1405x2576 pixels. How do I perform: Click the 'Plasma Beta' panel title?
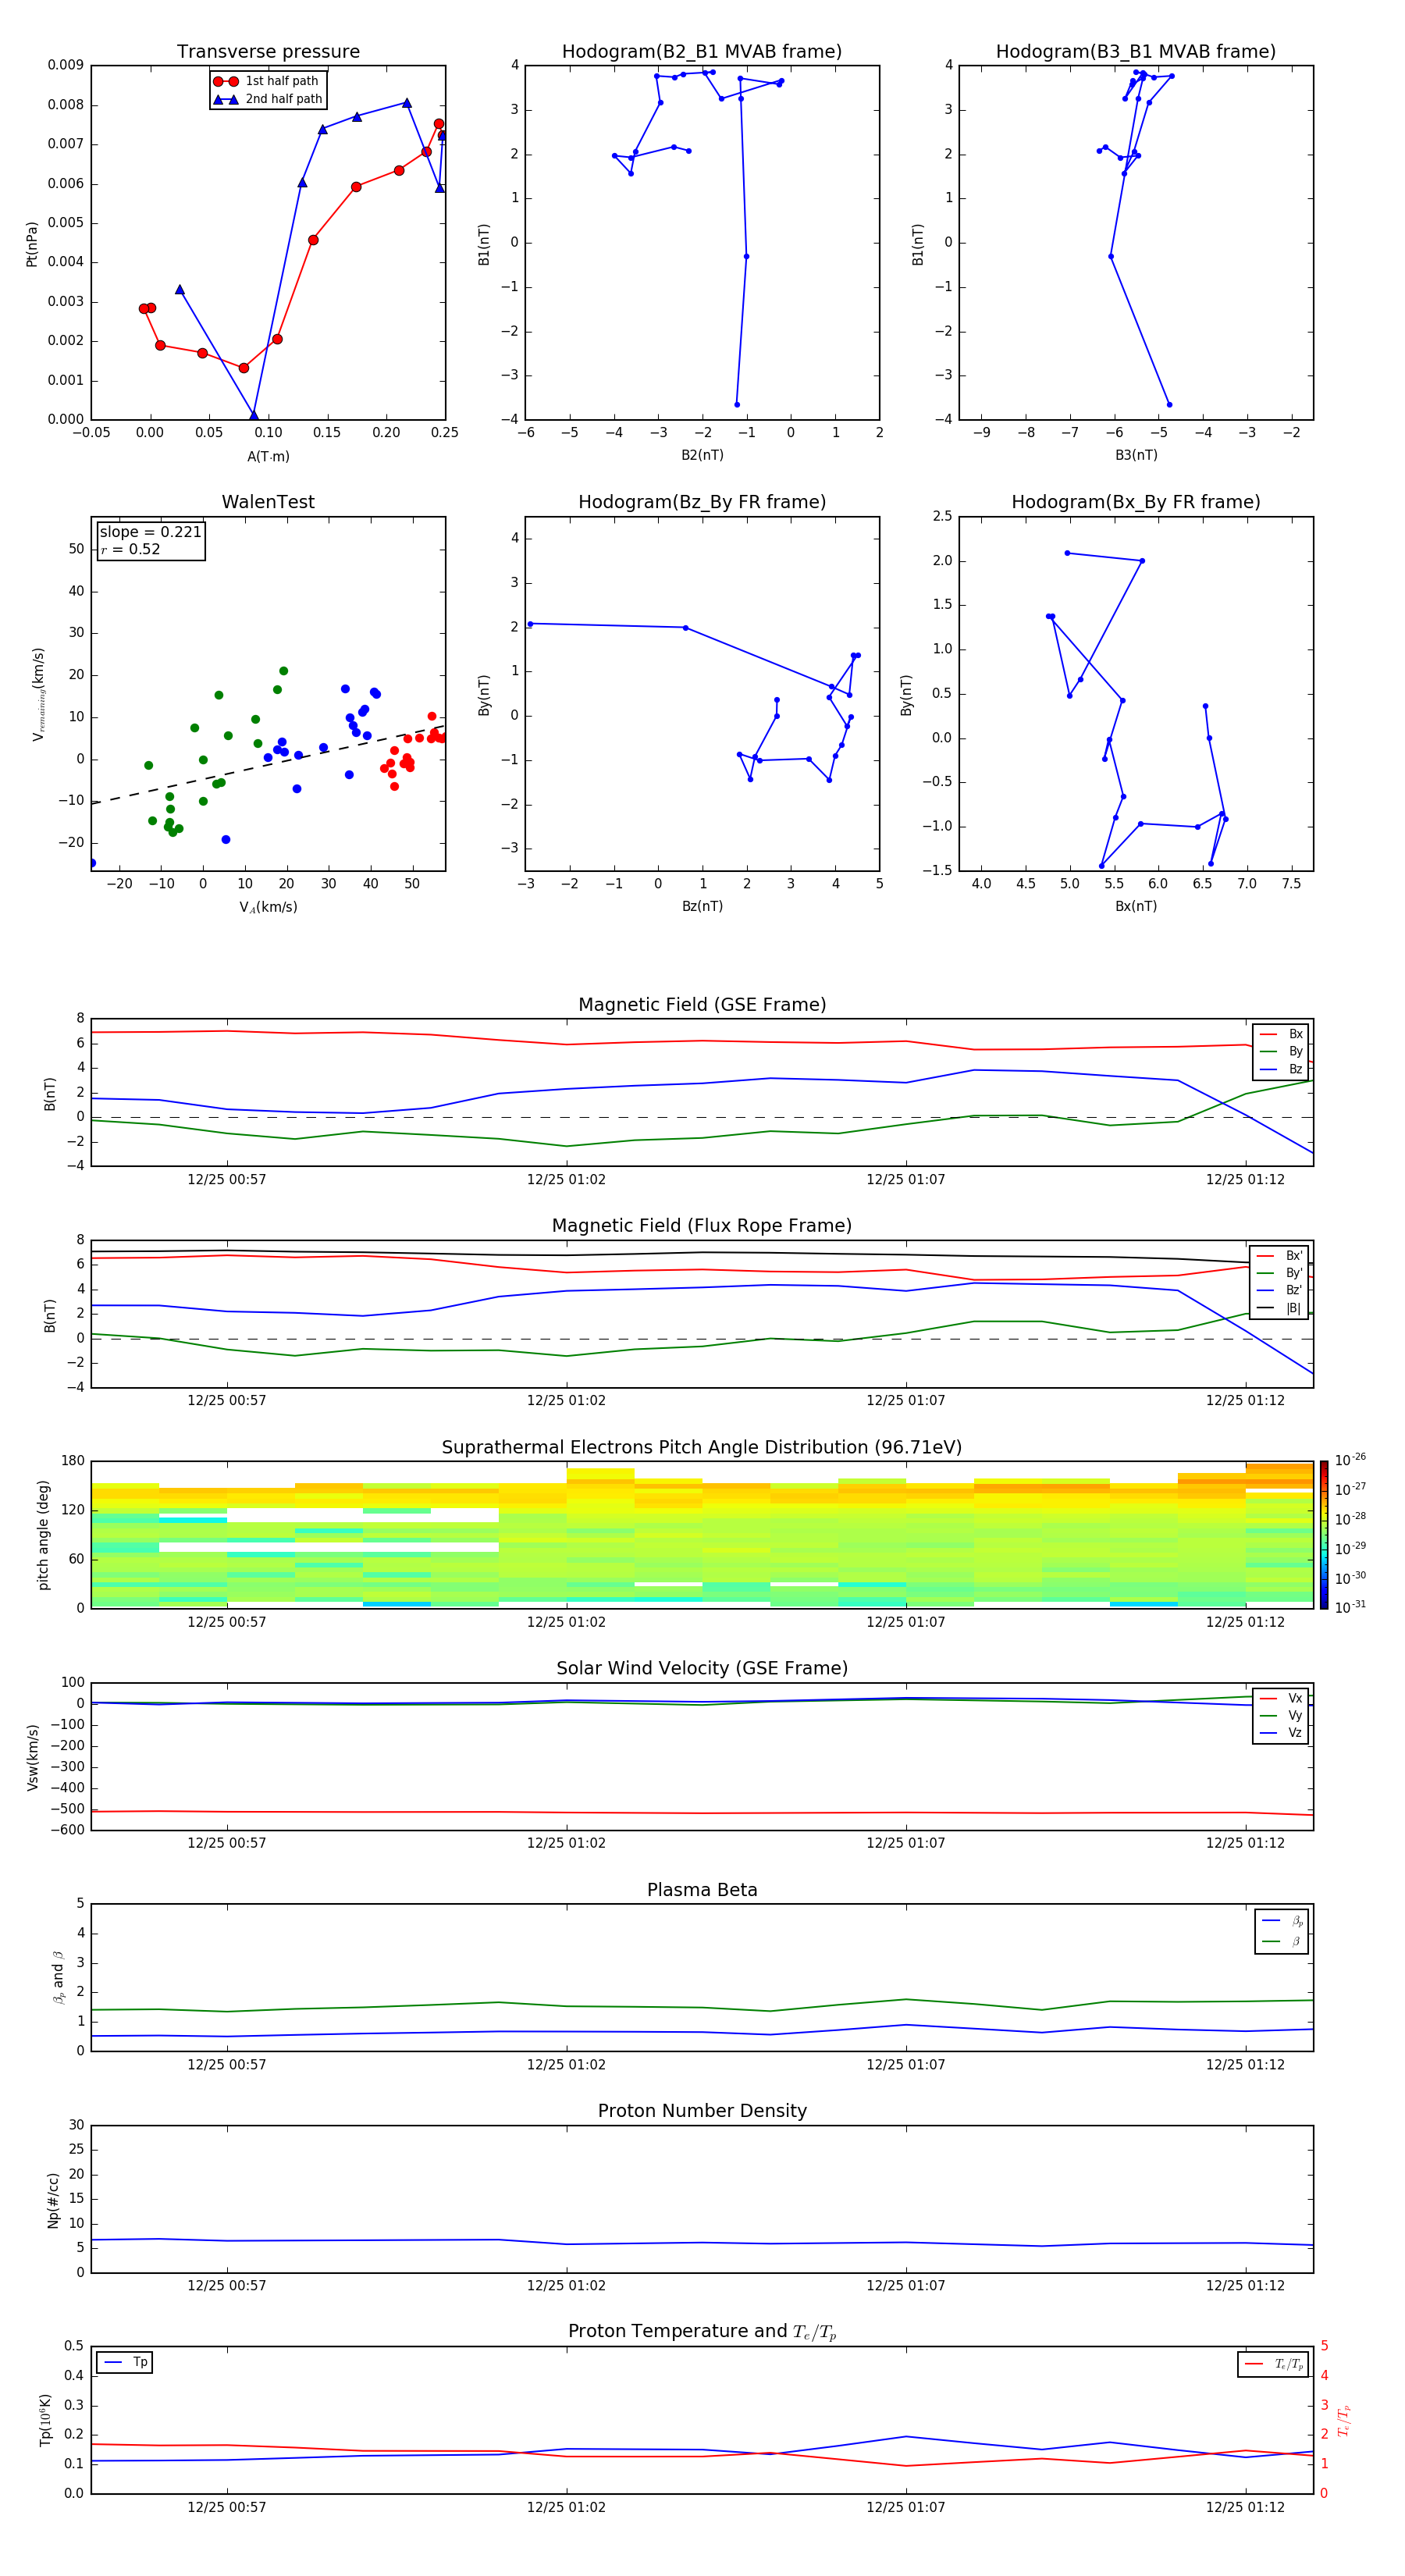[x=702, y=1890]
